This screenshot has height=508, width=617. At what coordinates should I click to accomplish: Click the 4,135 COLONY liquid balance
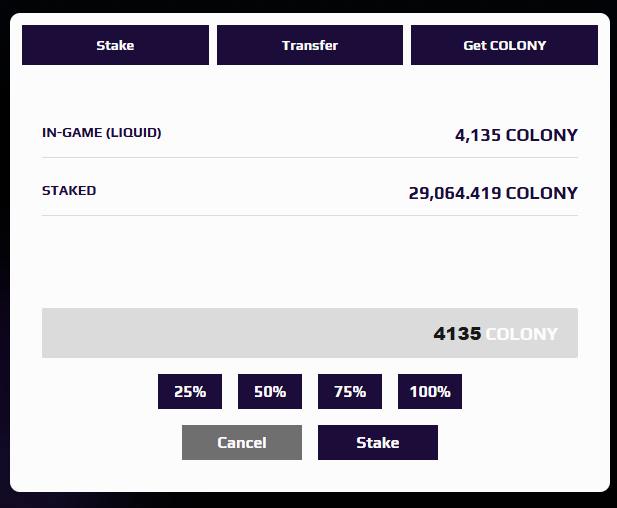click(x=516, y=135)
